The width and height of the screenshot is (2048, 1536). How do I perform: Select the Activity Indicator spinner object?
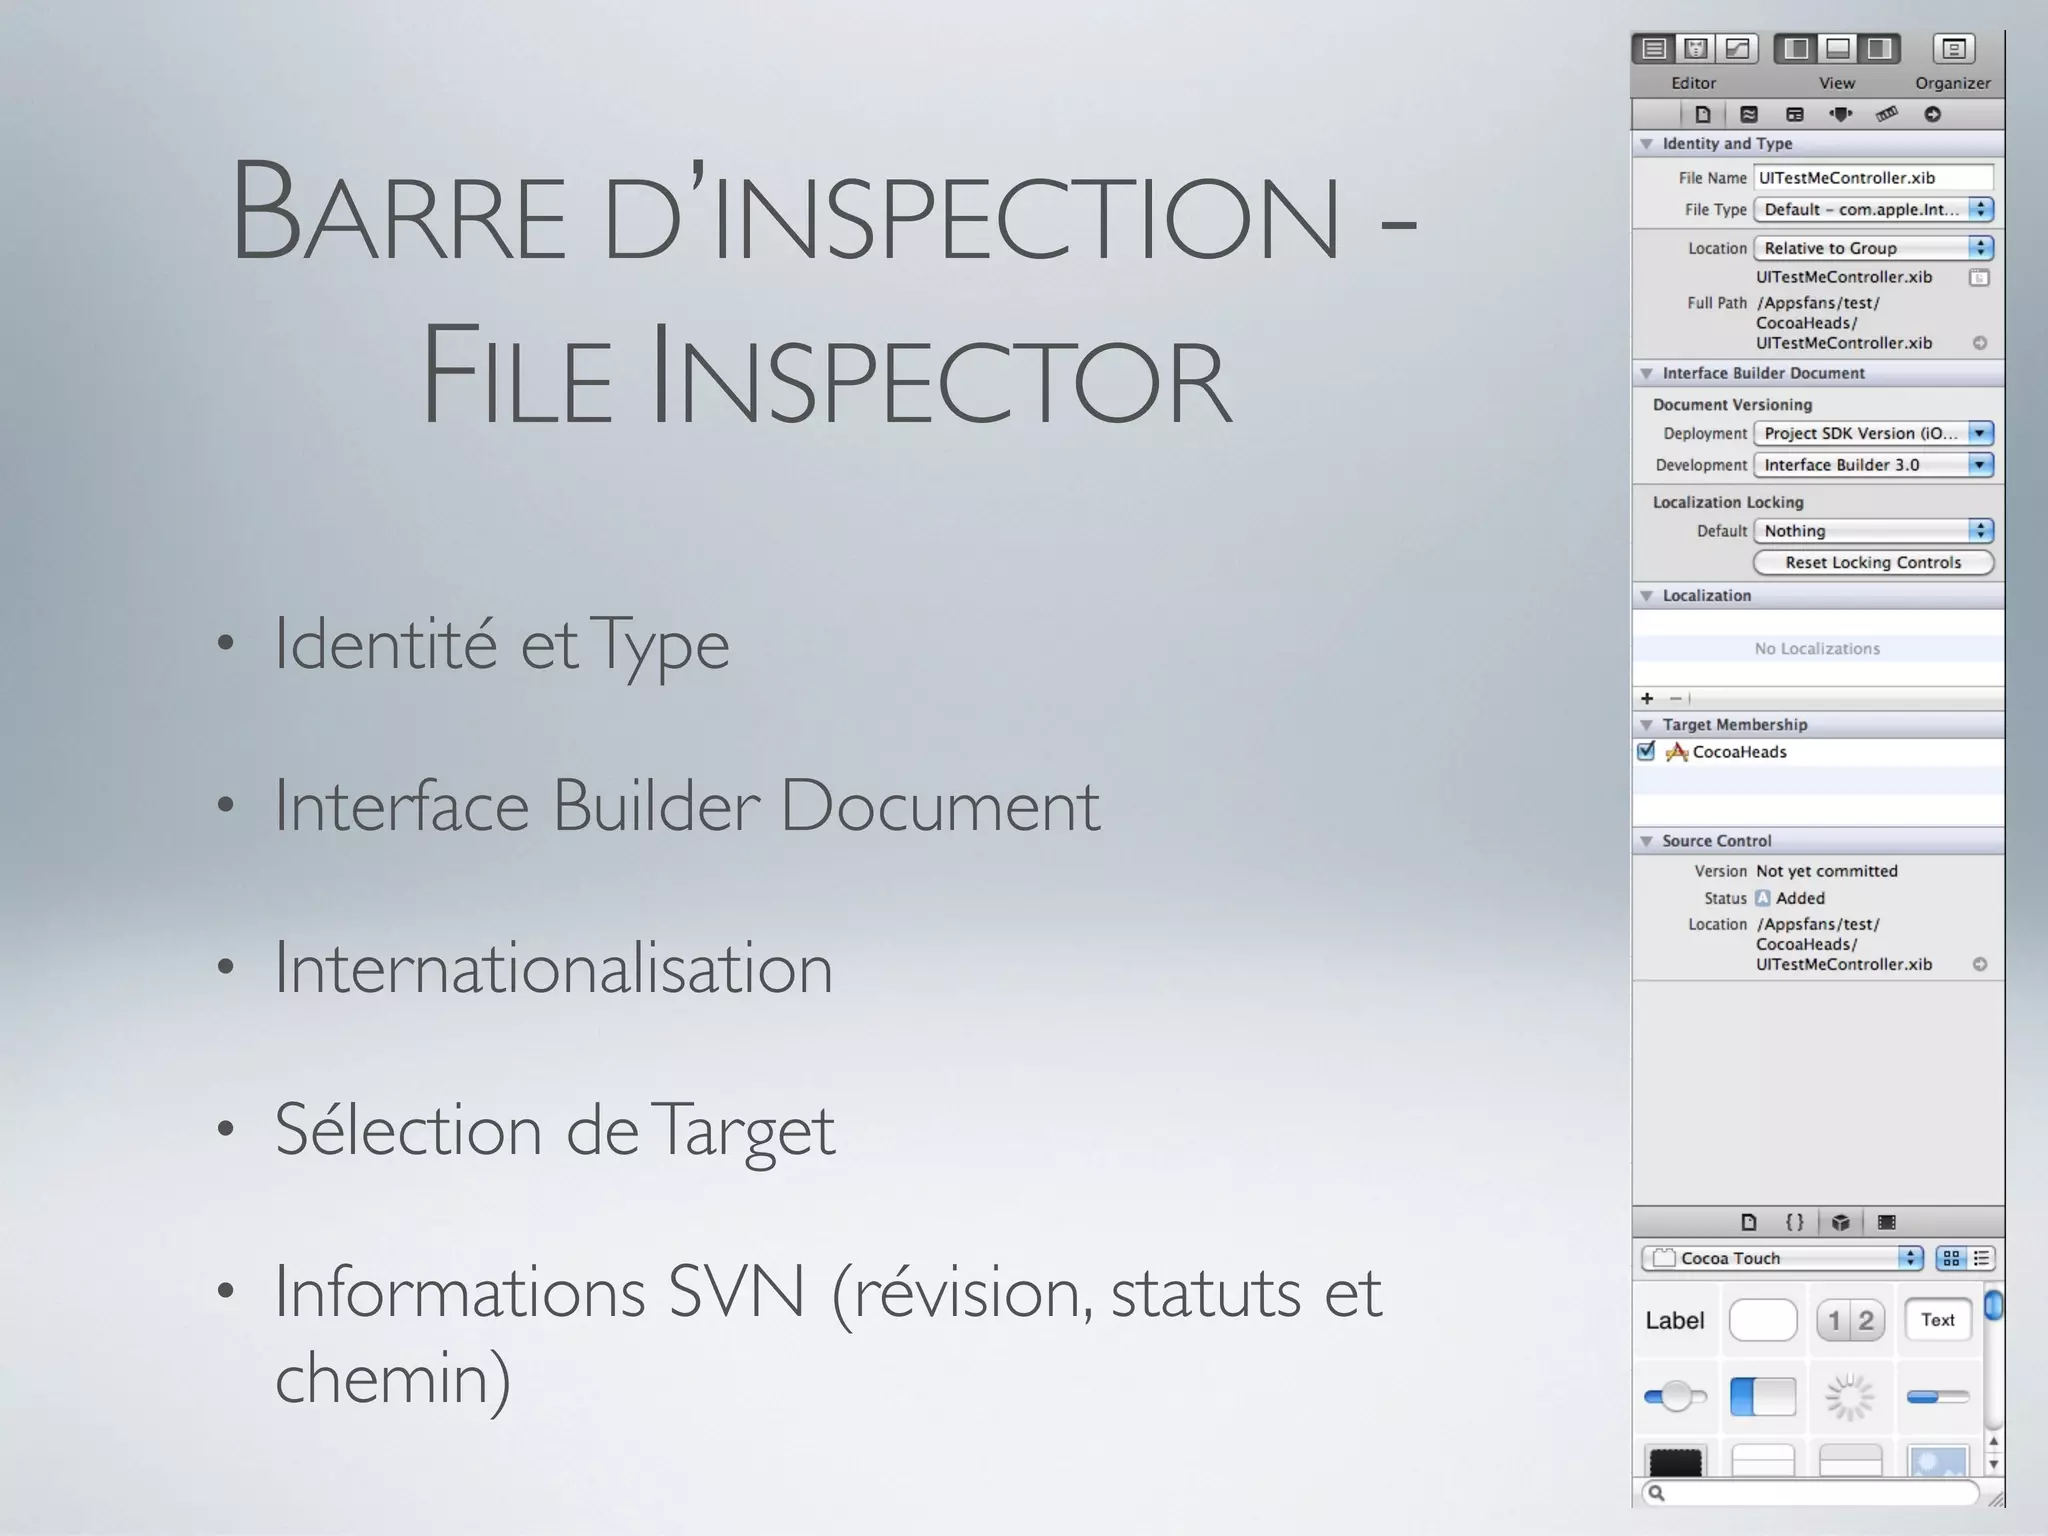click(x=1850, y=1397)
